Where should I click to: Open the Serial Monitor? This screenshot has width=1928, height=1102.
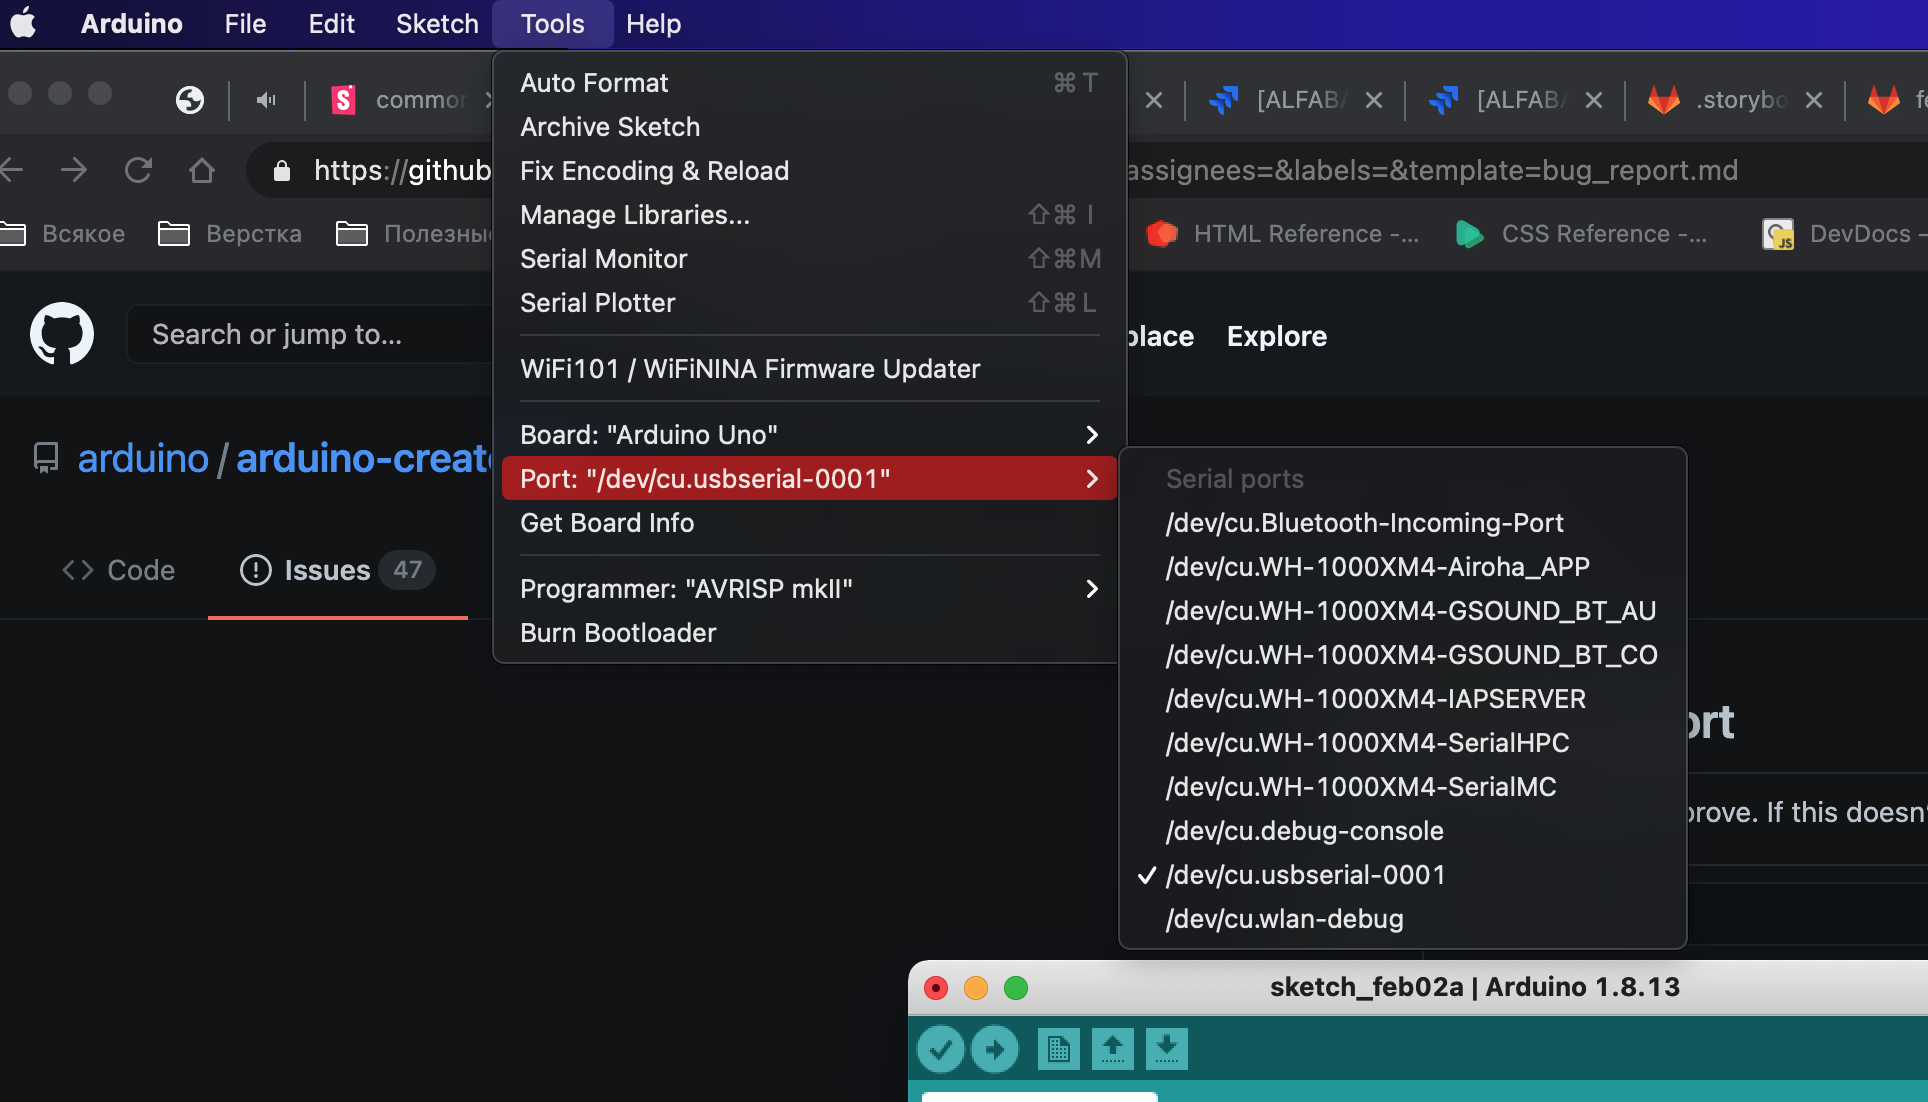[809, 259]
